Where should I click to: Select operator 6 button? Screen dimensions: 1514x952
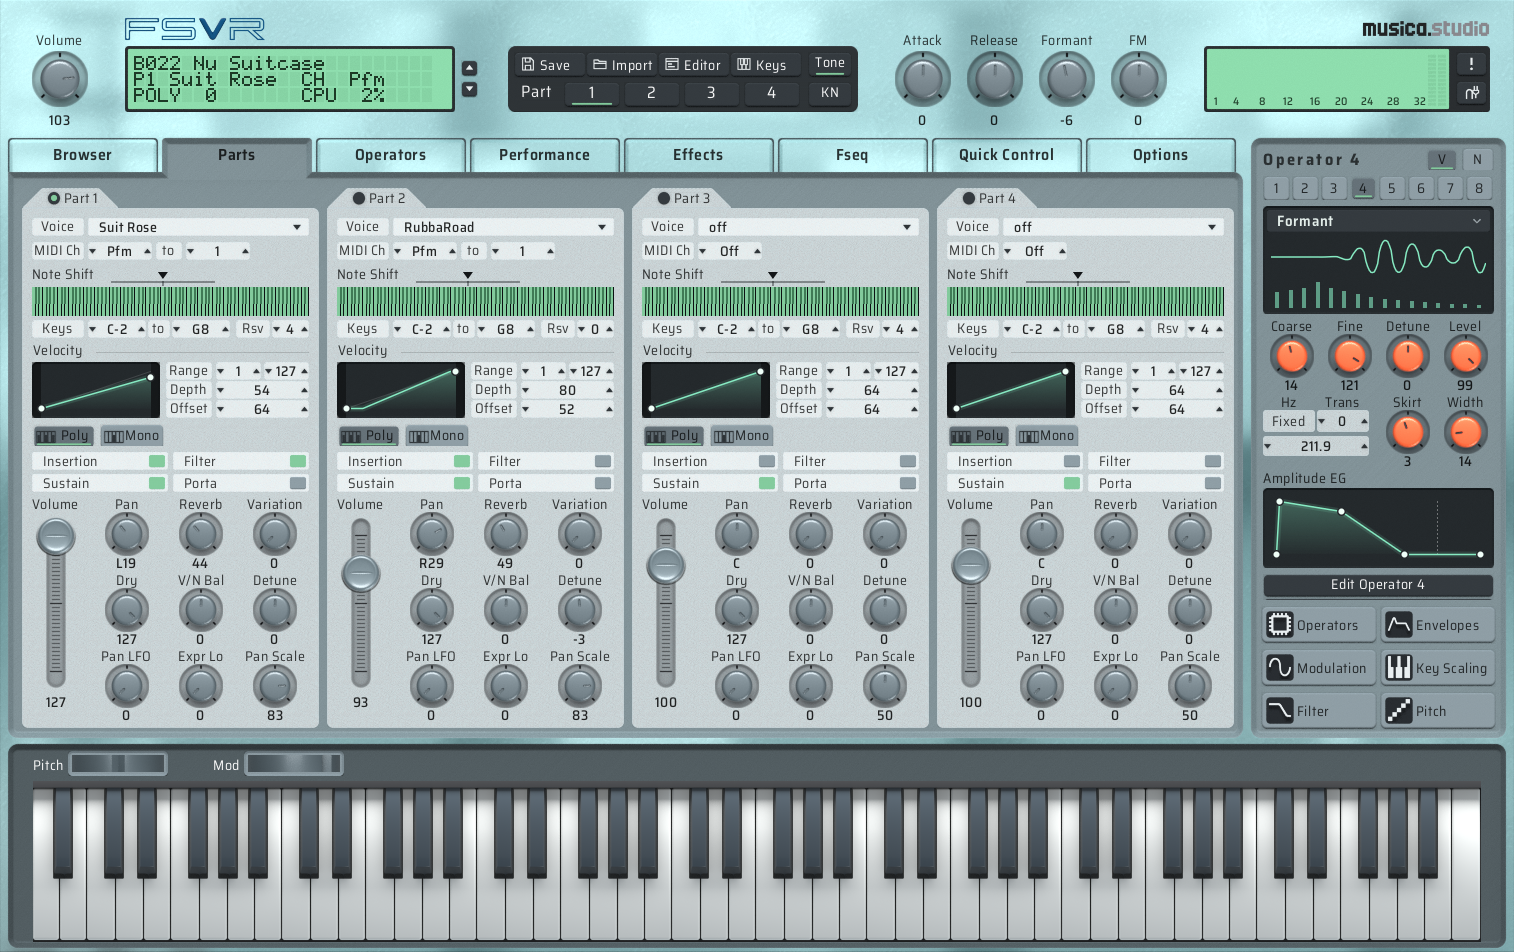click(x=1421, y=188)
